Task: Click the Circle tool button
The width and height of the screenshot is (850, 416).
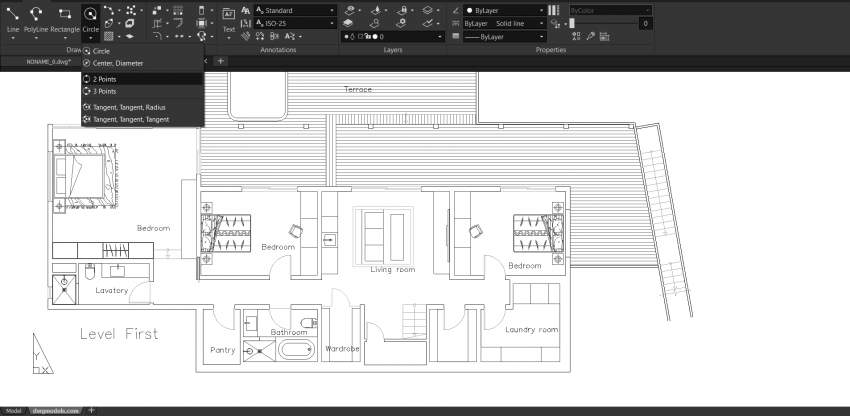Action: coord(91,18)
